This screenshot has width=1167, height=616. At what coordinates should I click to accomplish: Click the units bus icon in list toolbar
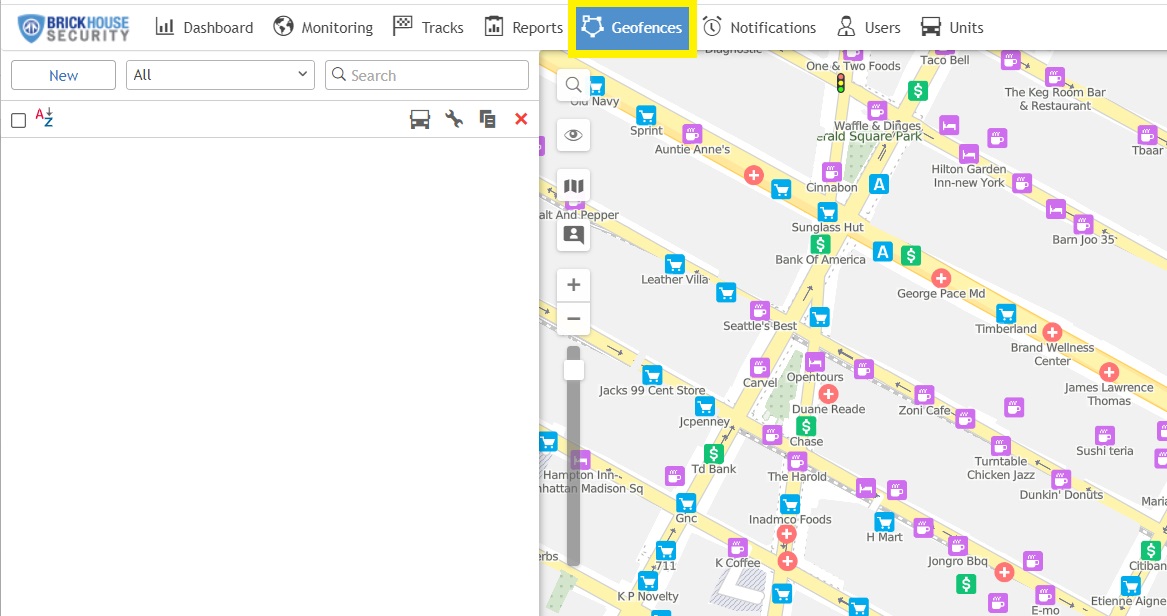click(420, 119)
